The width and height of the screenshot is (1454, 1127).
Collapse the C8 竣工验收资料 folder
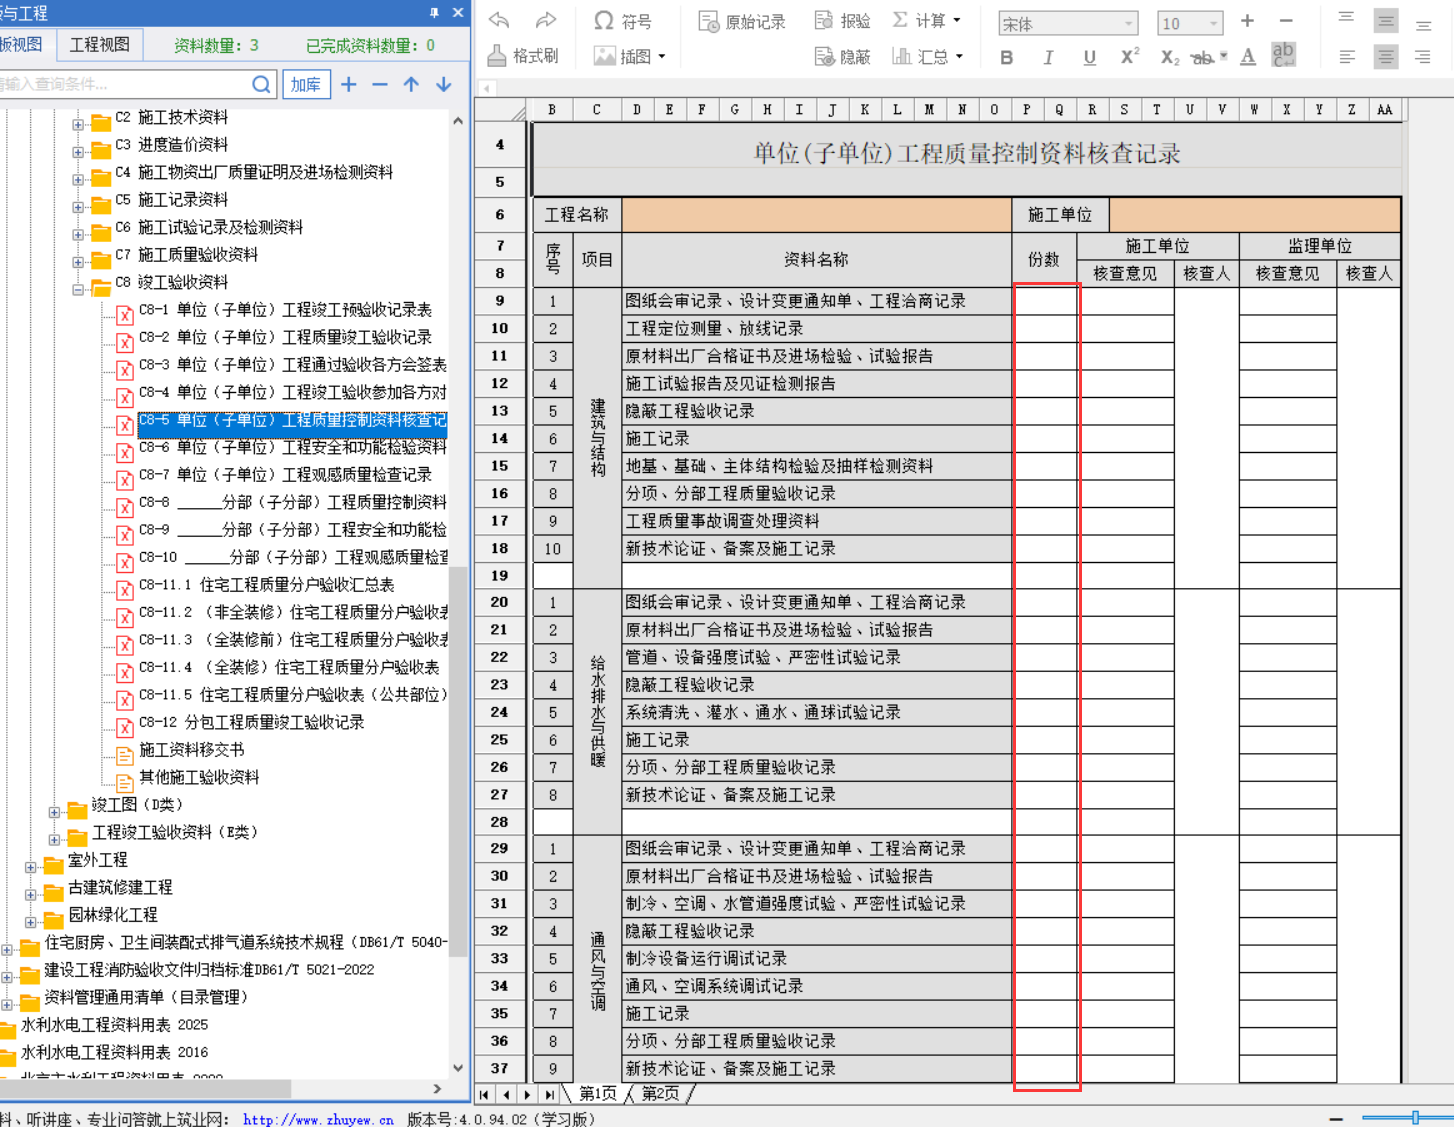coord(78,289)
